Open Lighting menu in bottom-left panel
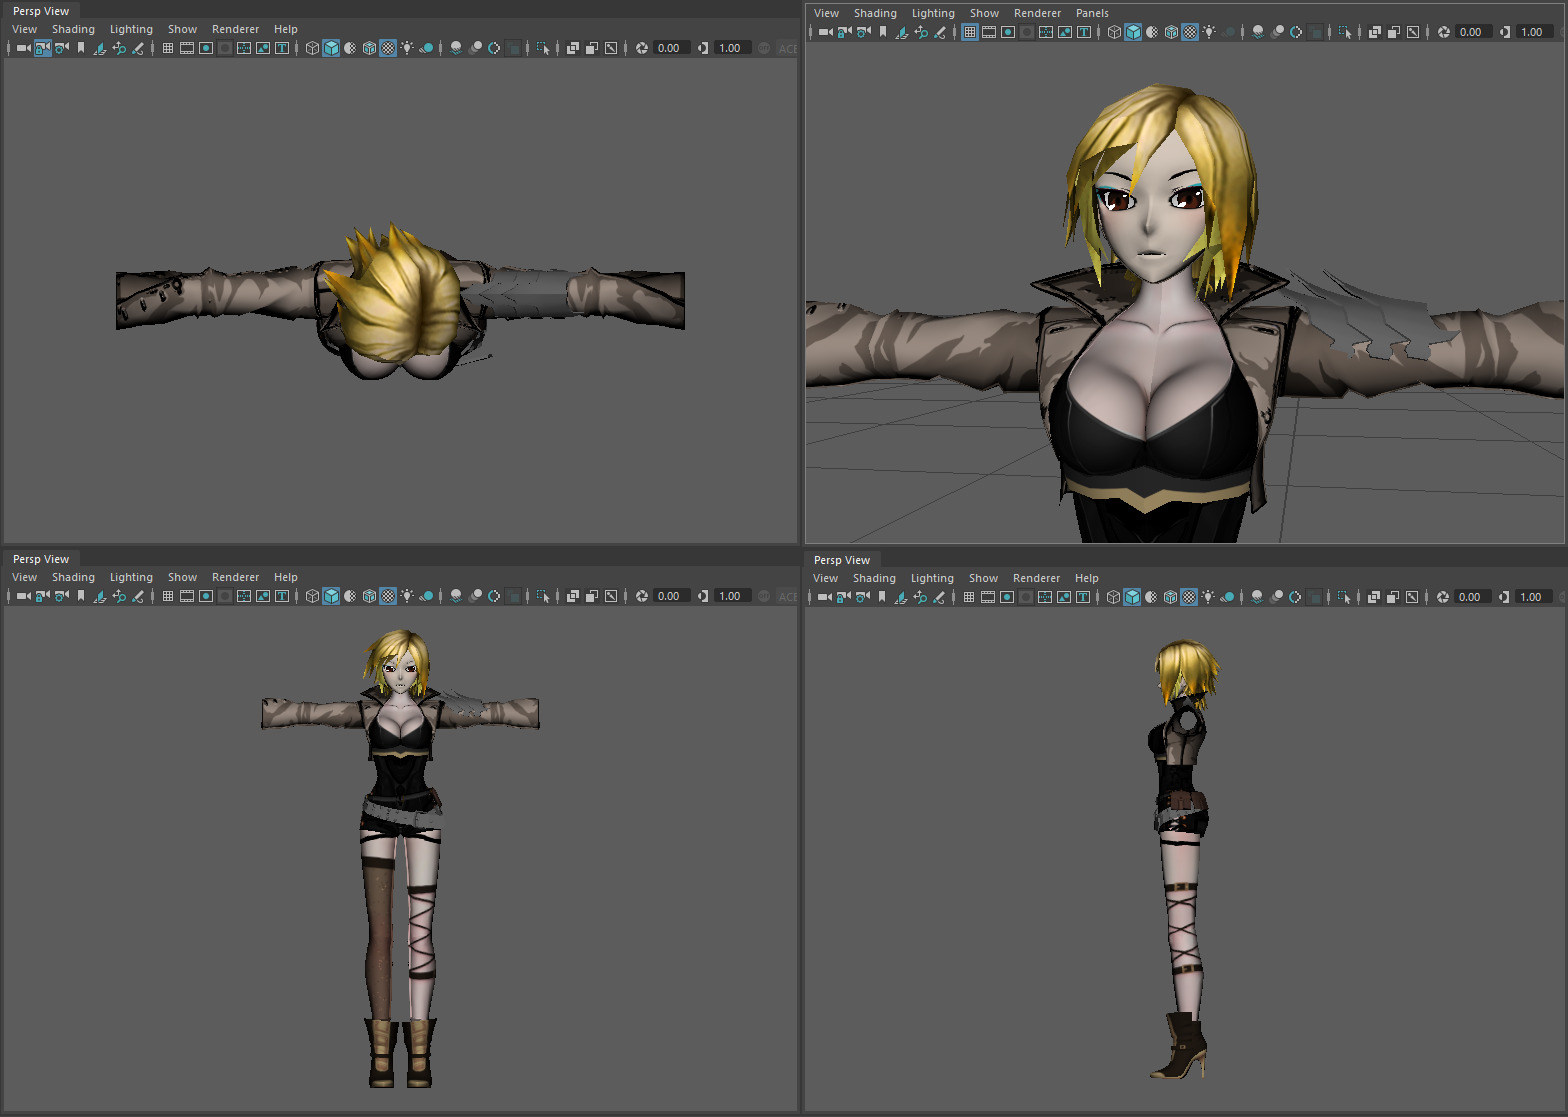This screenshot has width=1568, height=1117. click(x=131, y=577)
